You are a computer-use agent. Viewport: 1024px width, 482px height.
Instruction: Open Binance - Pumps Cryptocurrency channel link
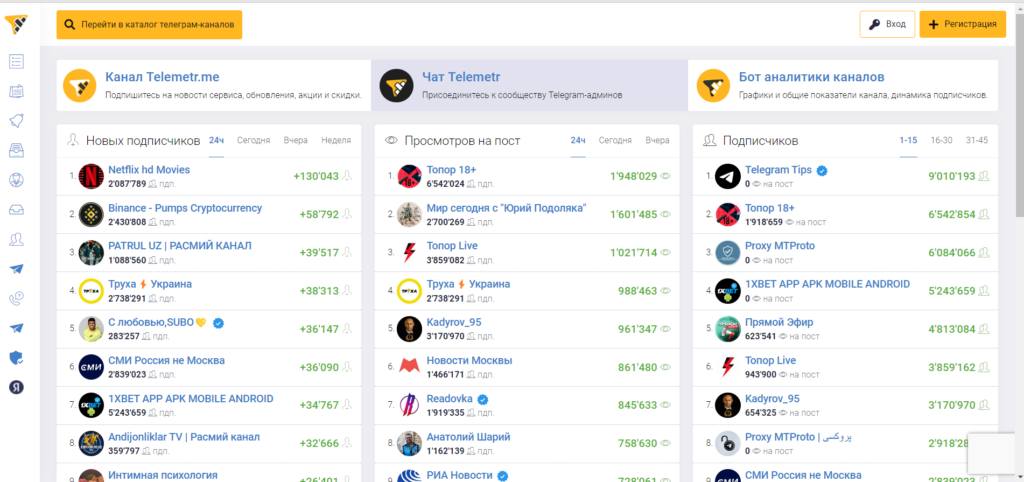pyautogui.click(x=185, y=208)
